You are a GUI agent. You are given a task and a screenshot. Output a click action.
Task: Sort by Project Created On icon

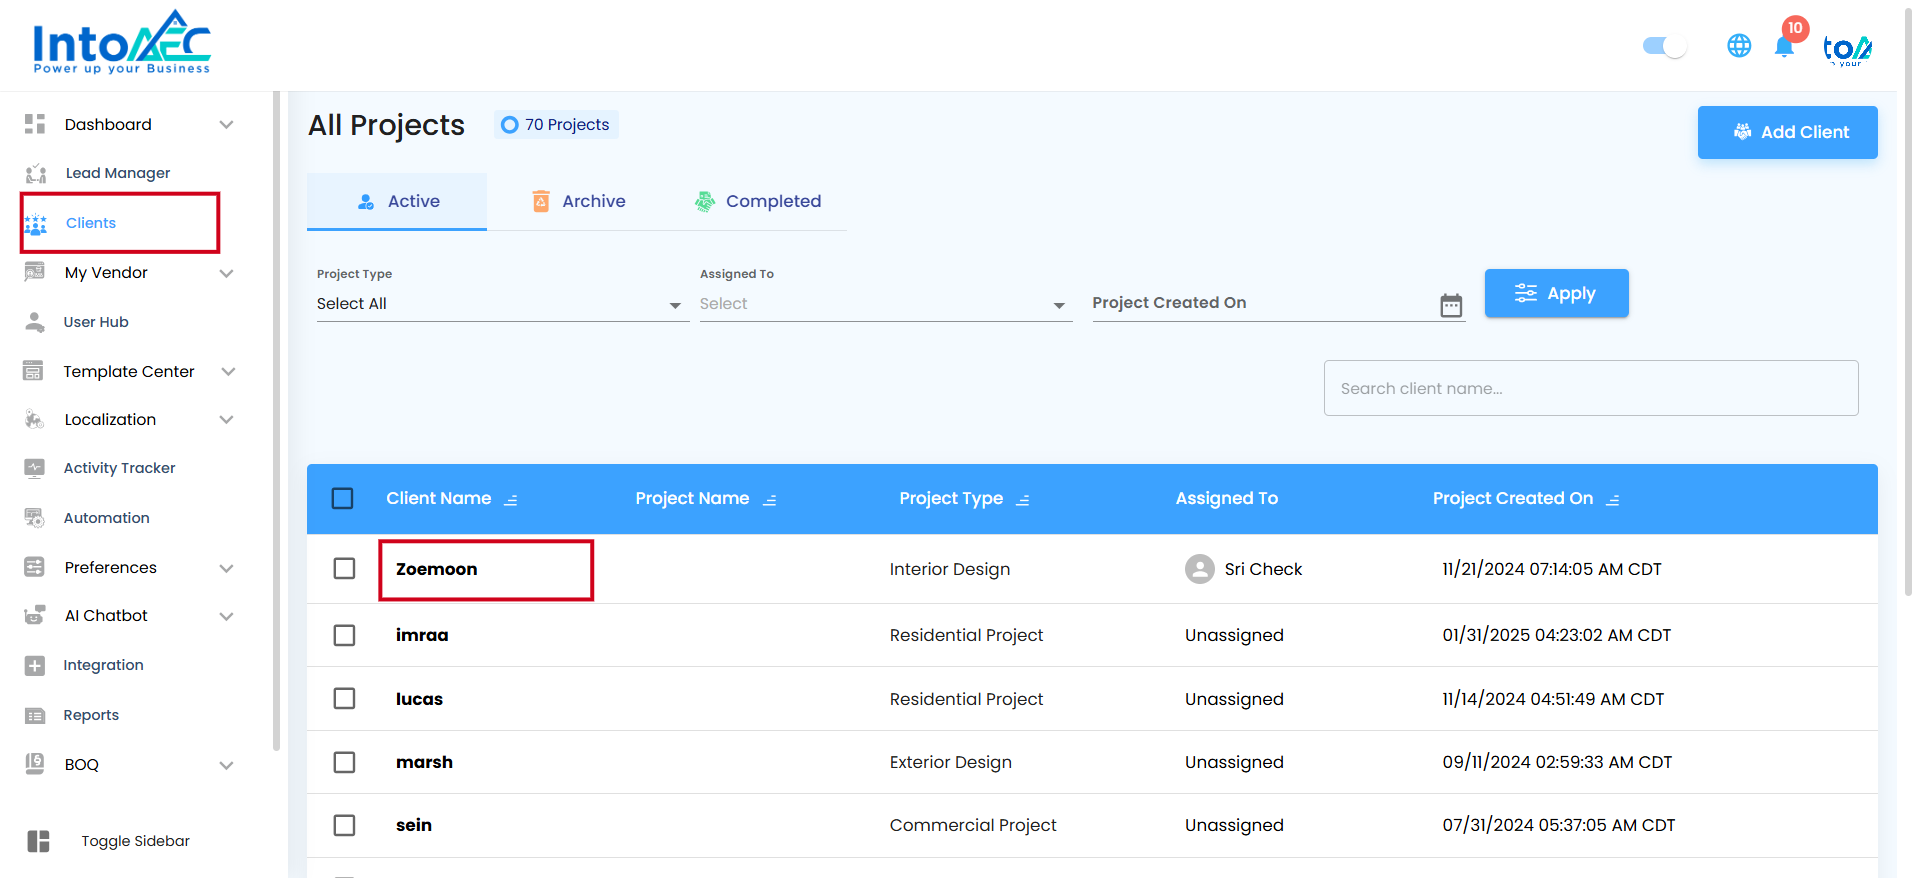point(1612,500)
